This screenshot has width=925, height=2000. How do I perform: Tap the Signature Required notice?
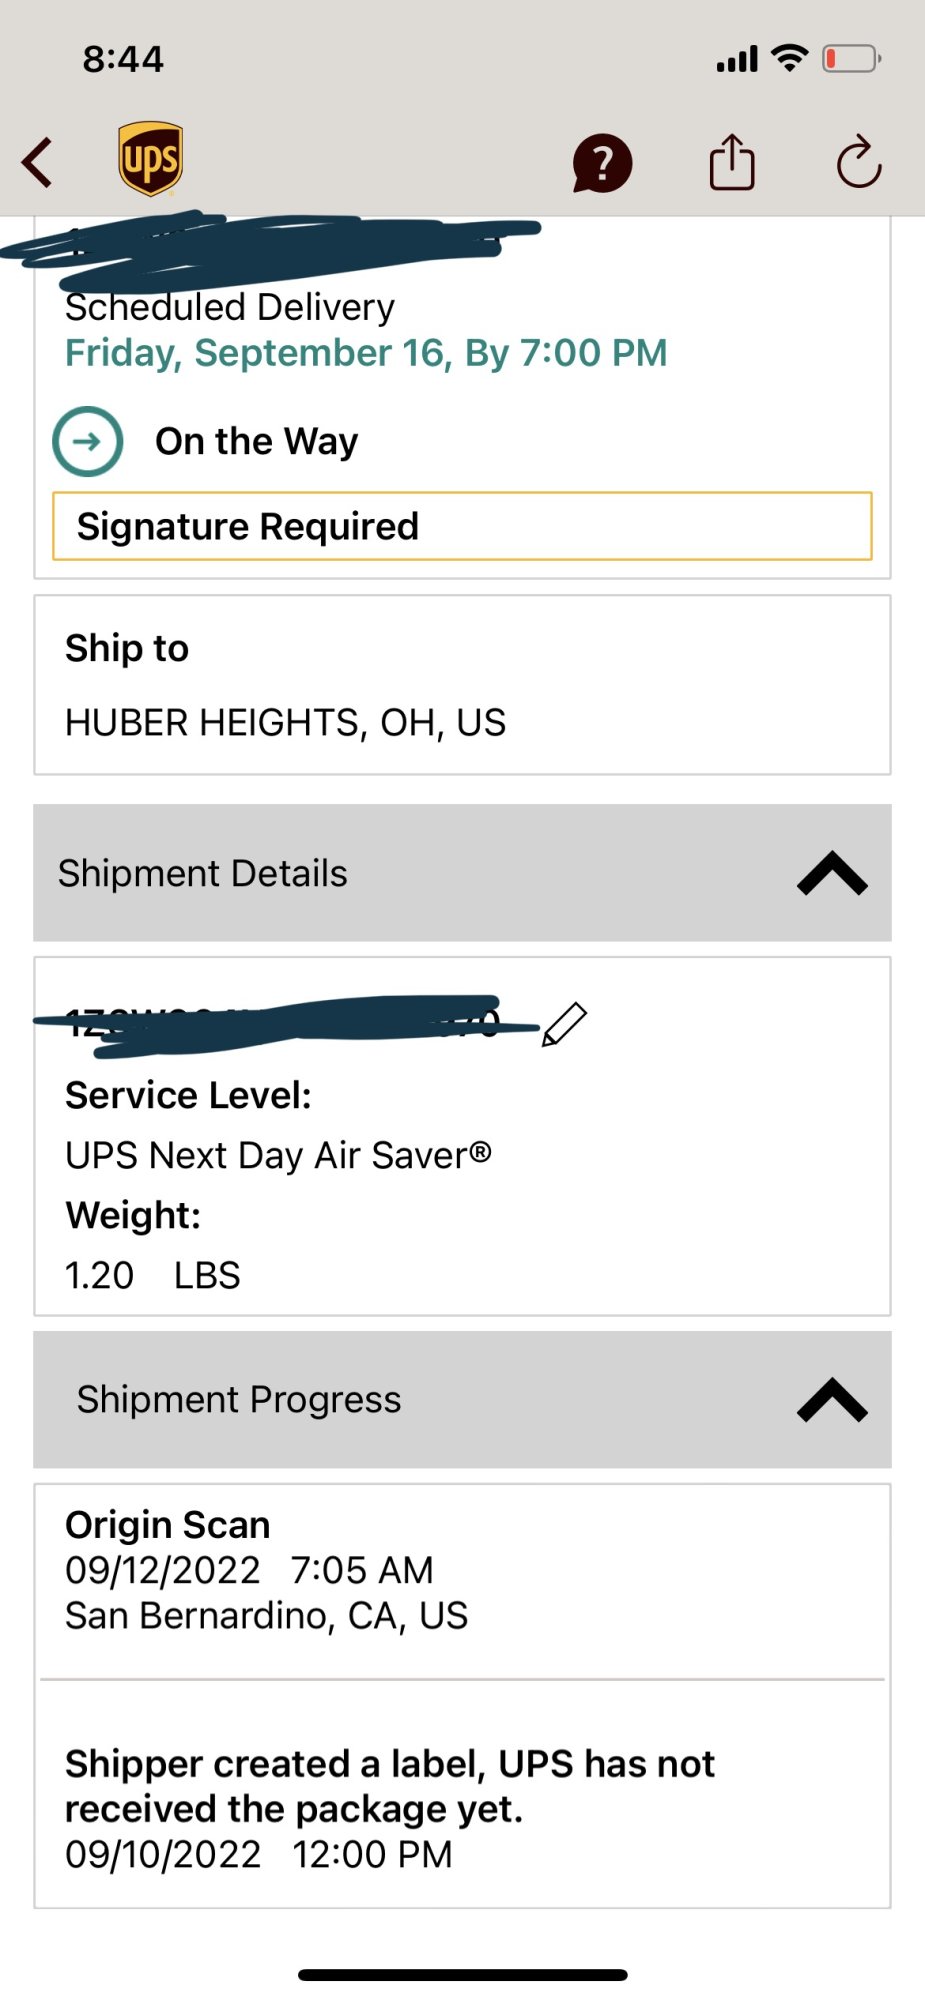pos(462,526)
